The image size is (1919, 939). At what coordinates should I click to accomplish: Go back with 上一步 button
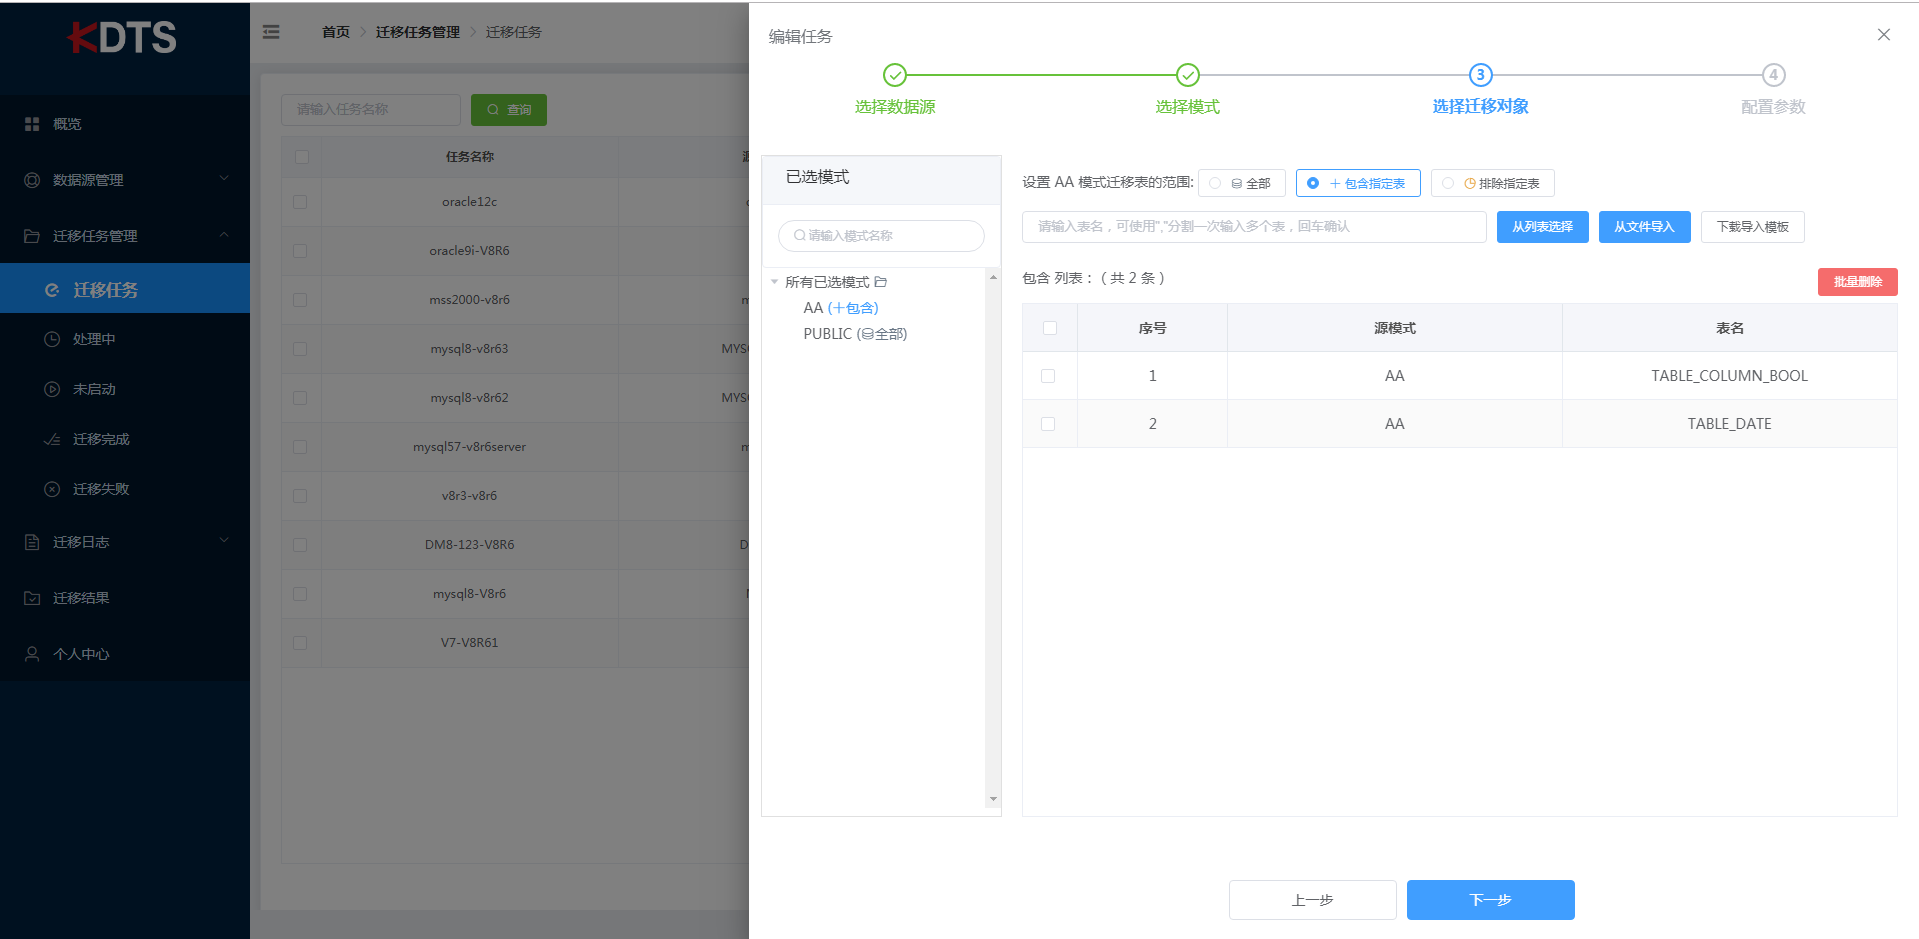click(x=1312, y=900)
